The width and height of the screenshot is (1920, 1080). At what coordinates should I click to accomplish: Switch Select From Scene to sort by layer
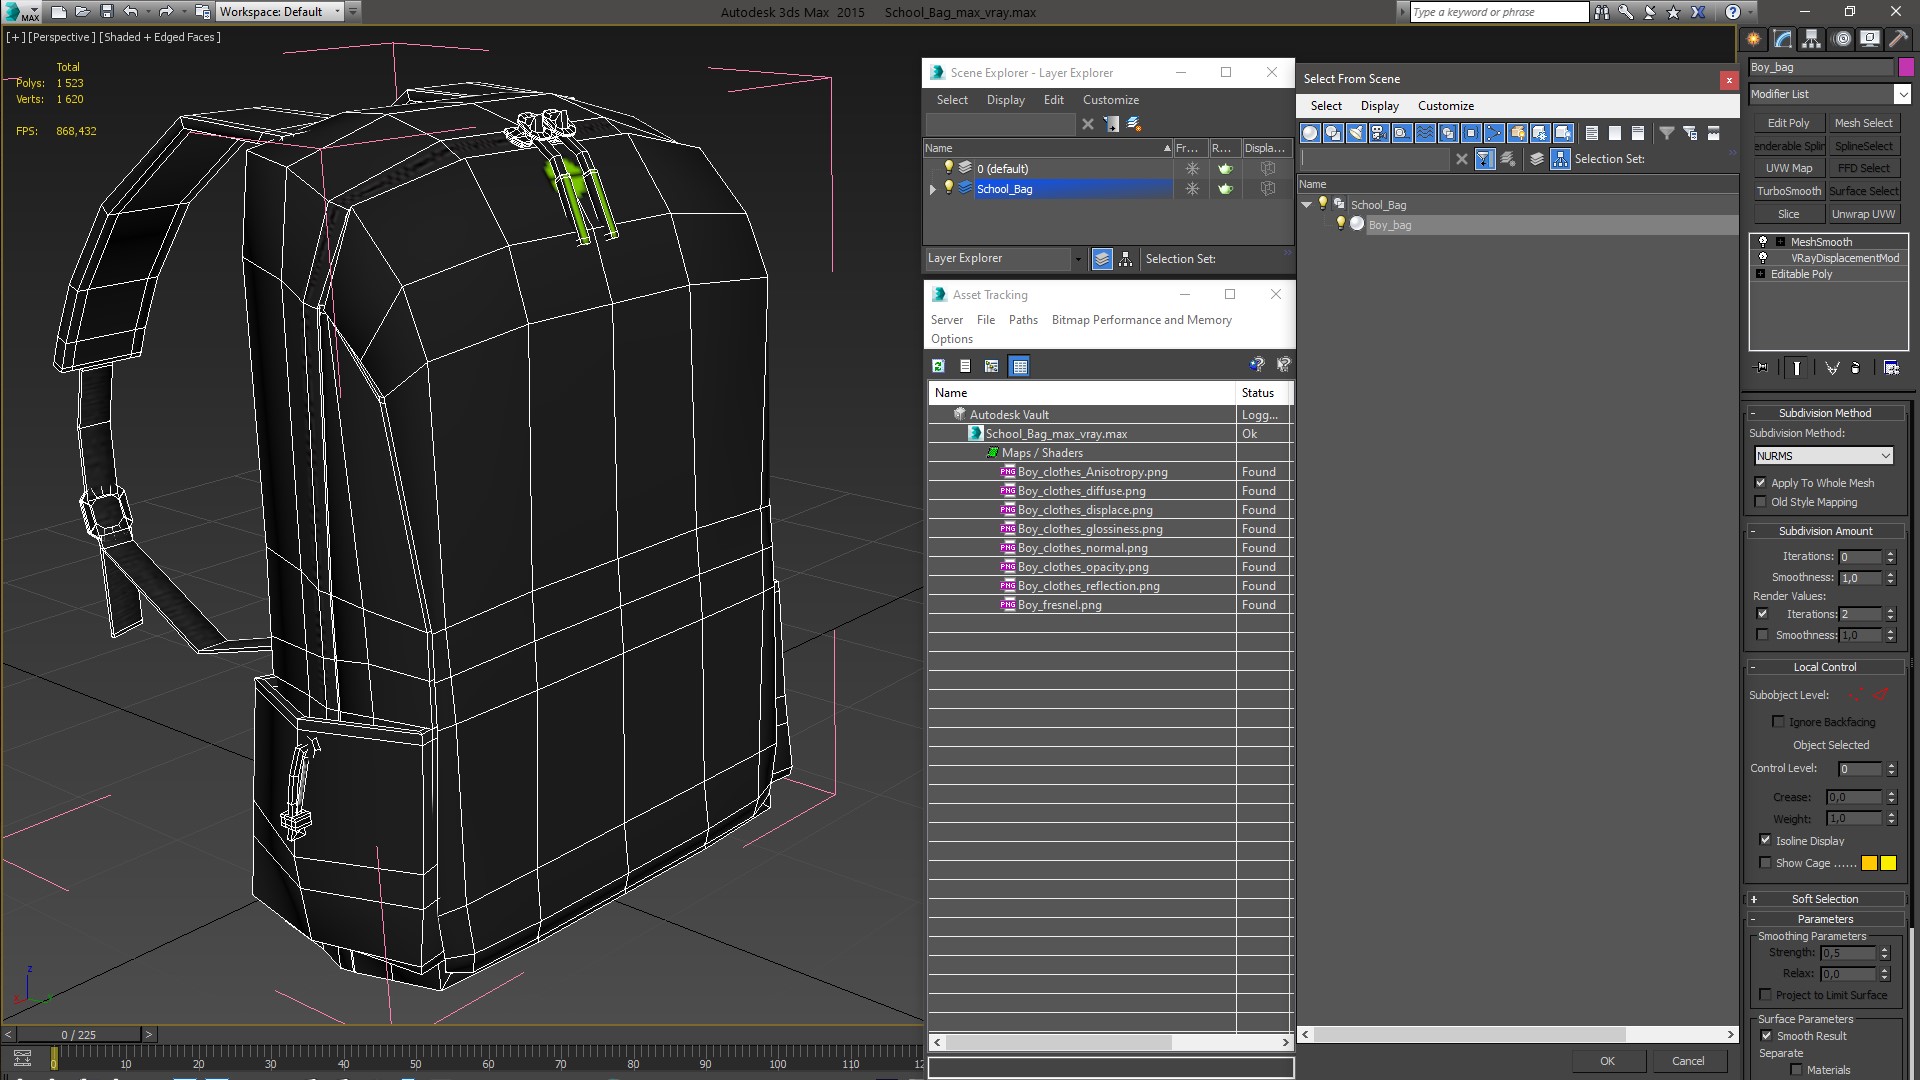click(1537, 159)
